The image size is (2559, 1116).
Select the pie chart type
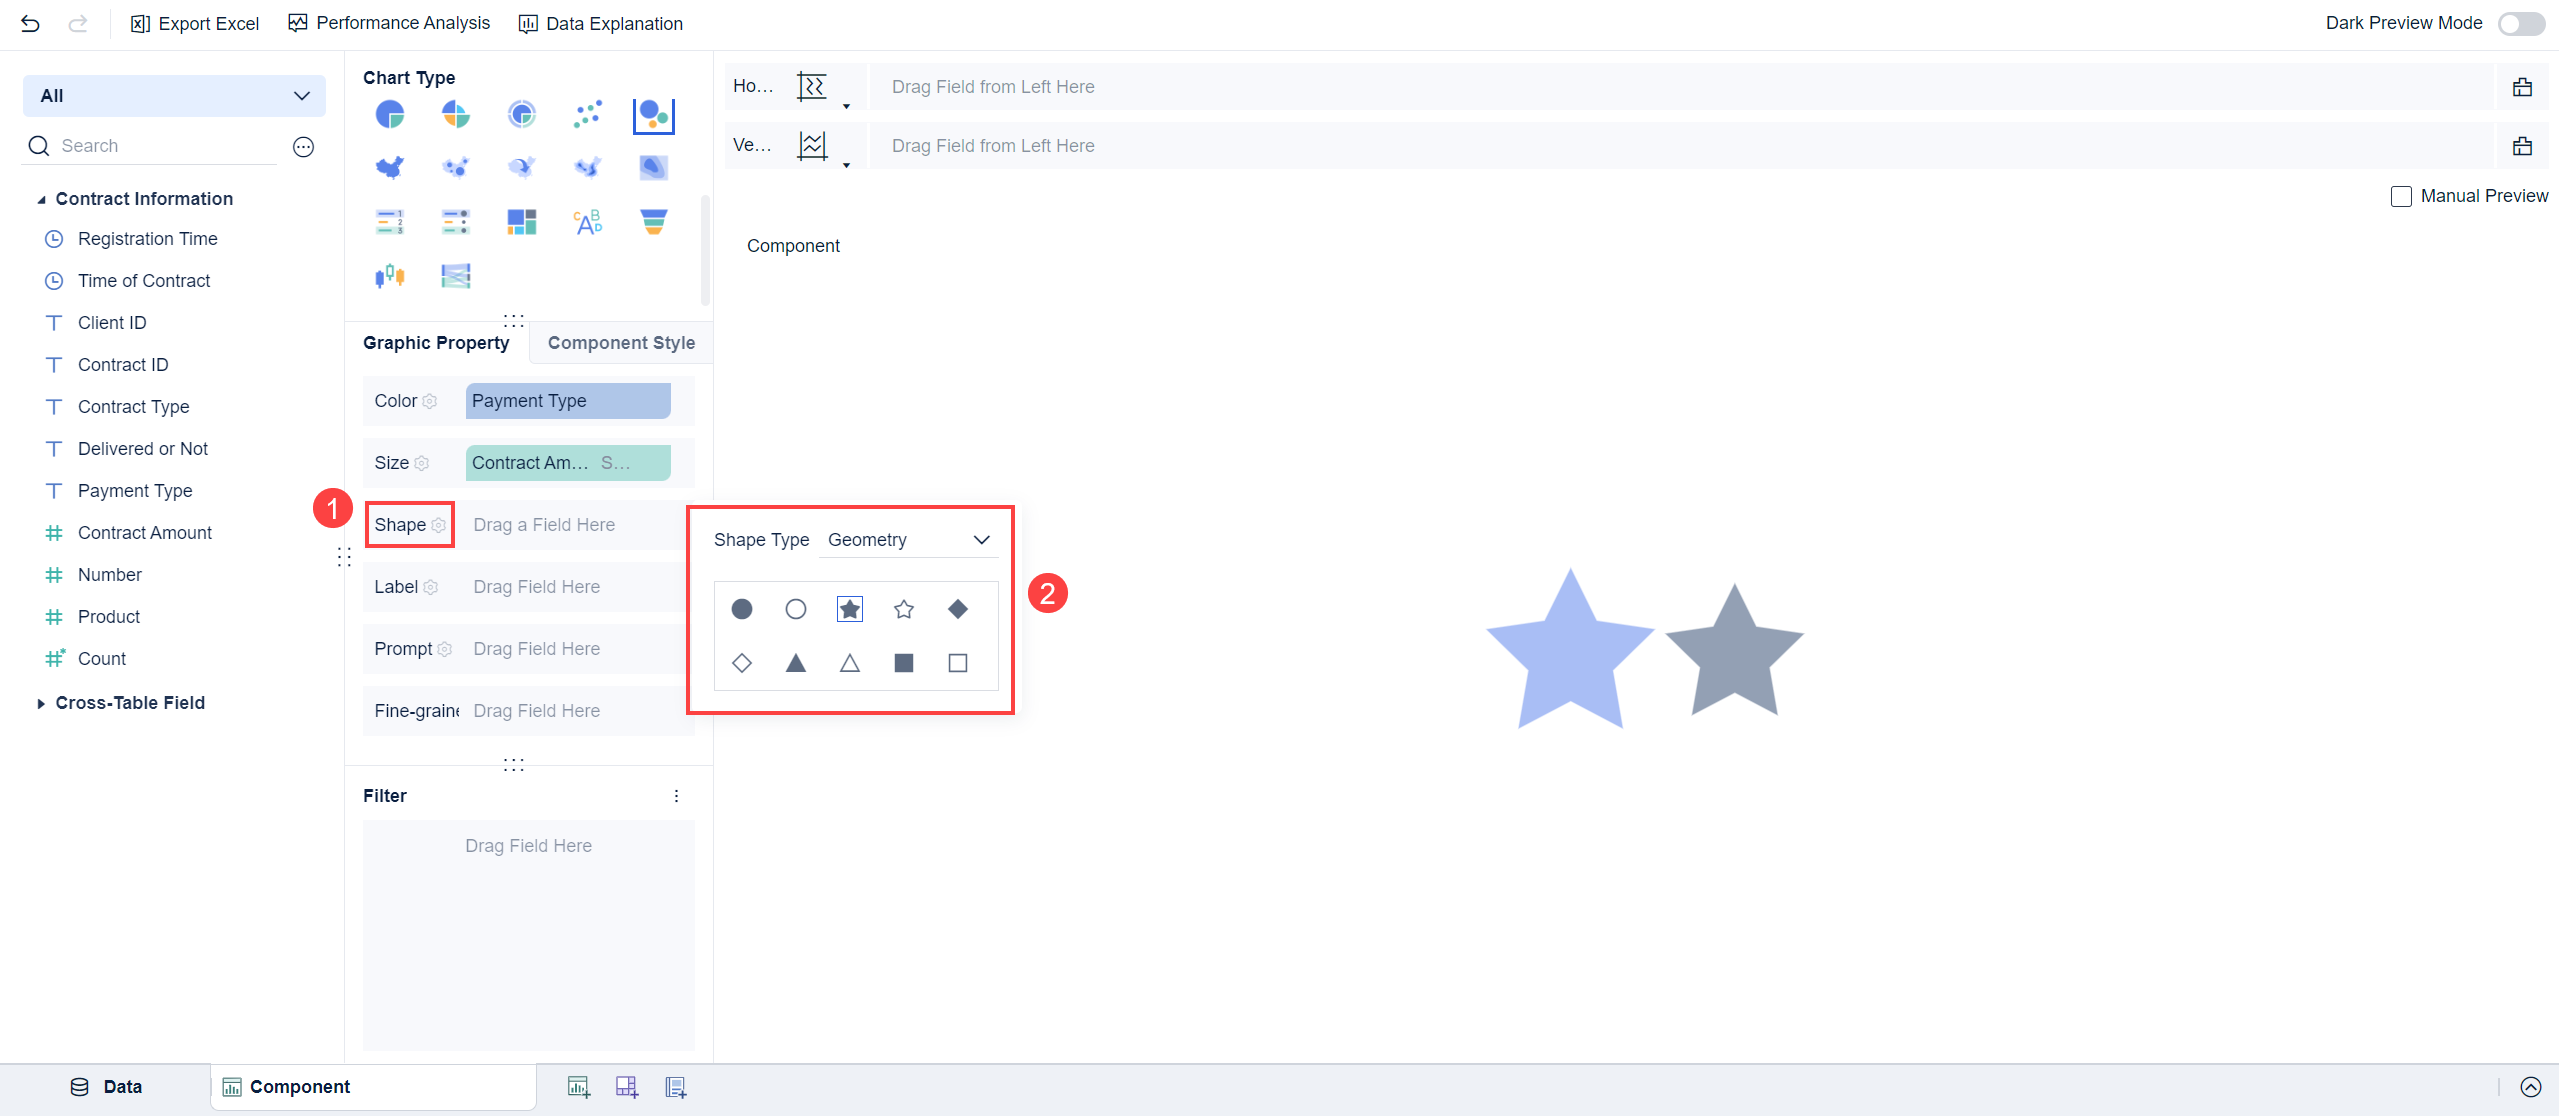(389, 114)
